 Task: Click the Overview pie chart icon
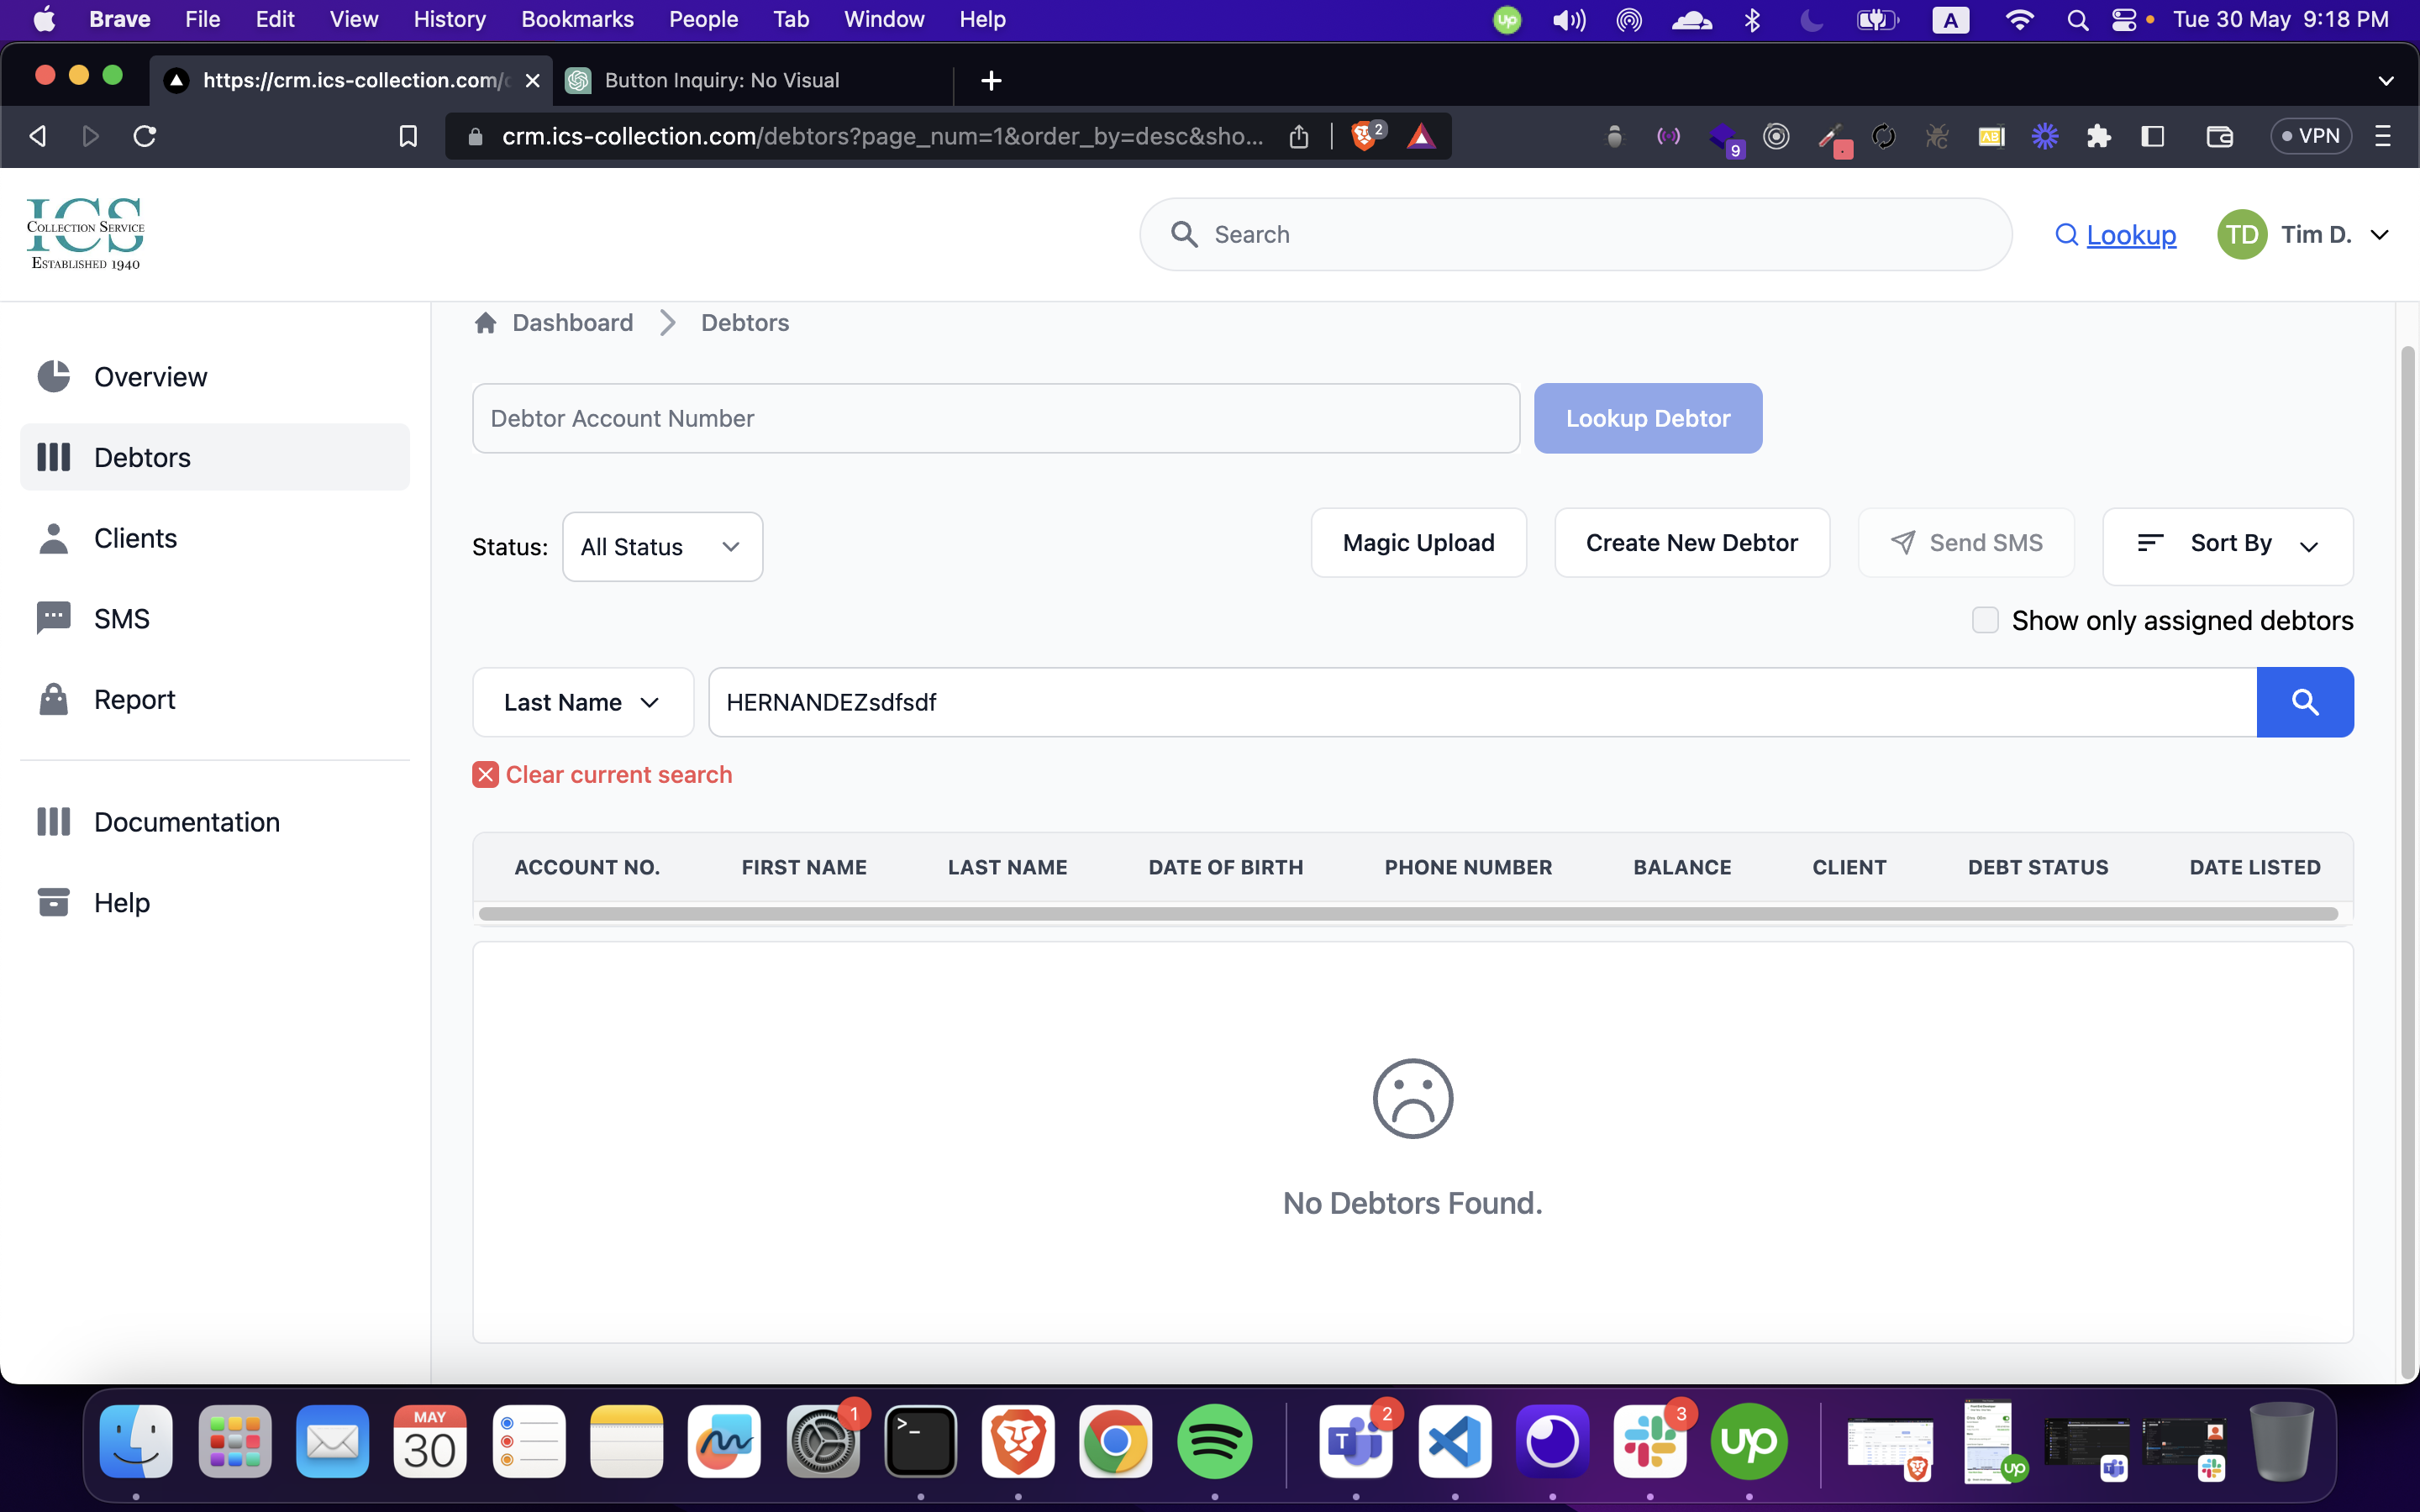pos(53,377)
